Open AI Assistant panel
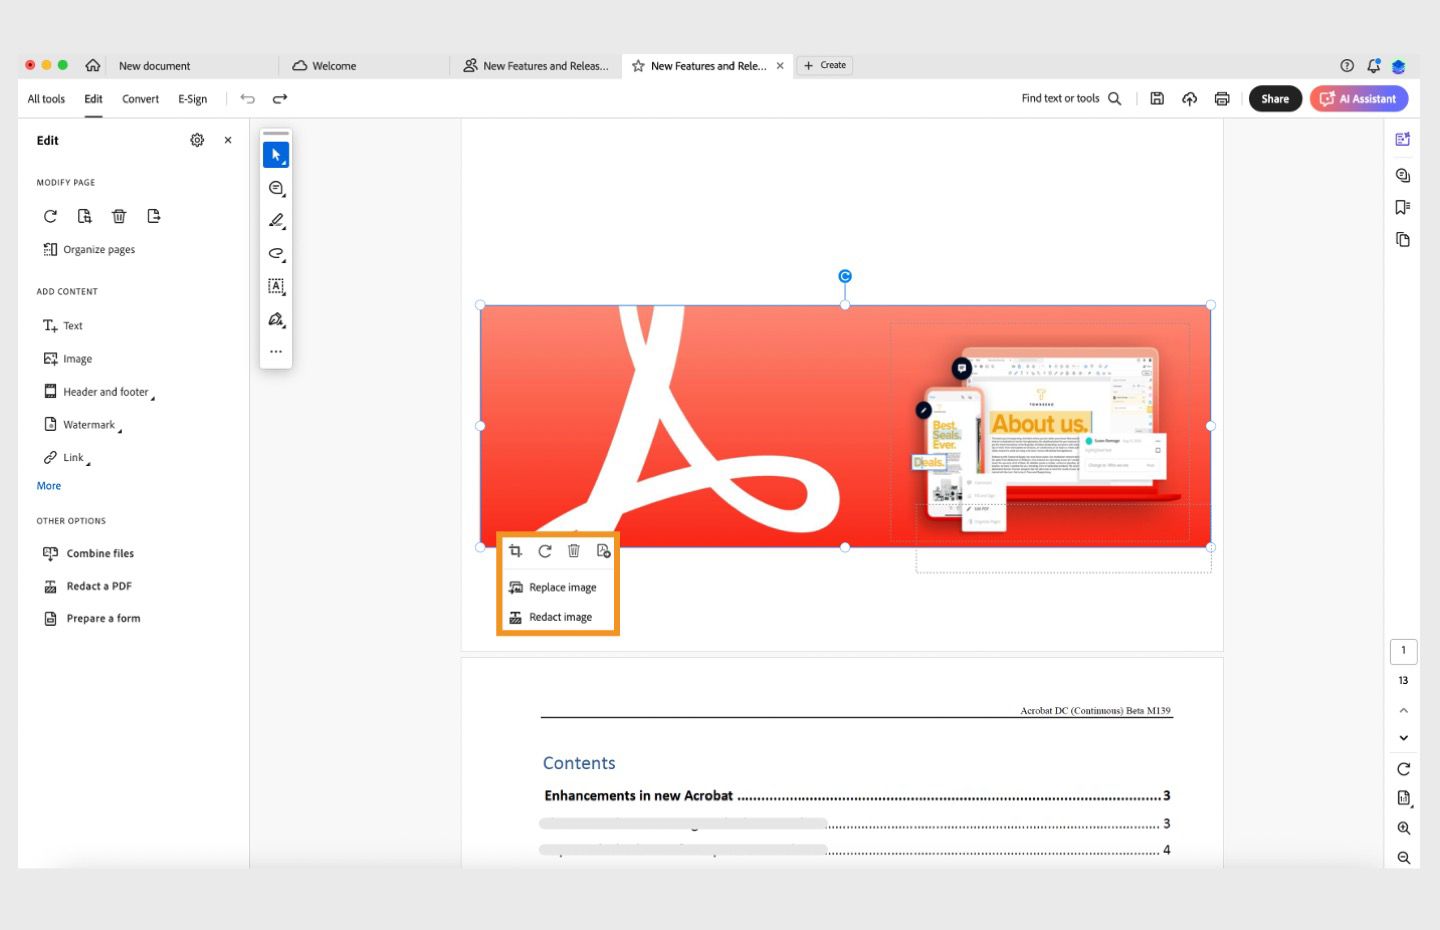This screenshot has width=1440, height=930. [1358, 98]
